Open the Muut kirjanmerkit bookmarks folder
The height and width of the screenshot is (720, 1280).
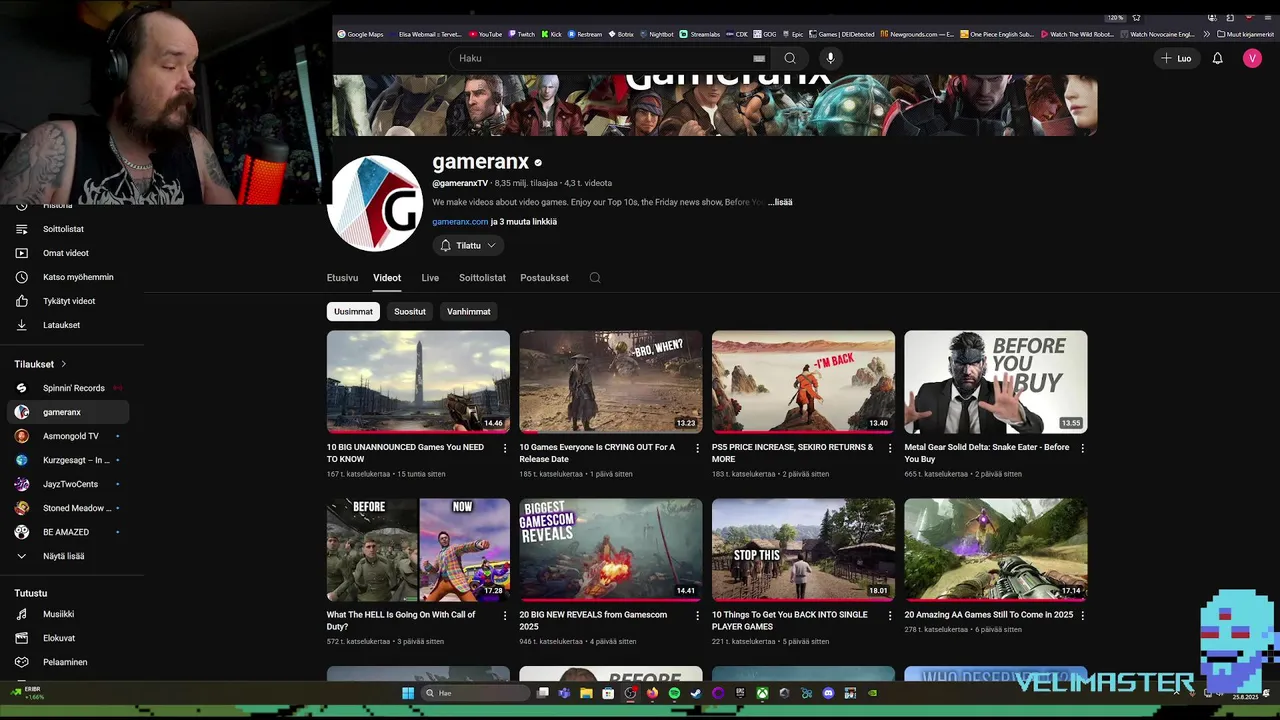click(1246, 34)
